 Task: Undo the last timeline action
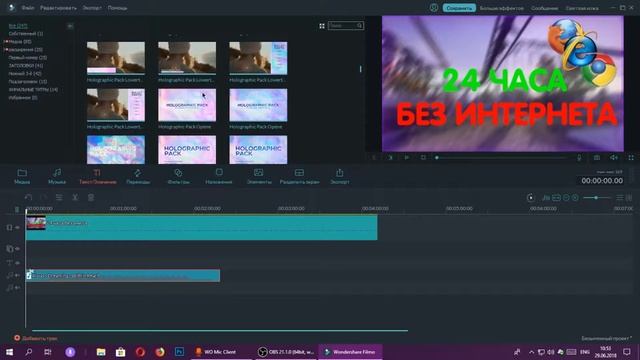(28, 198)
